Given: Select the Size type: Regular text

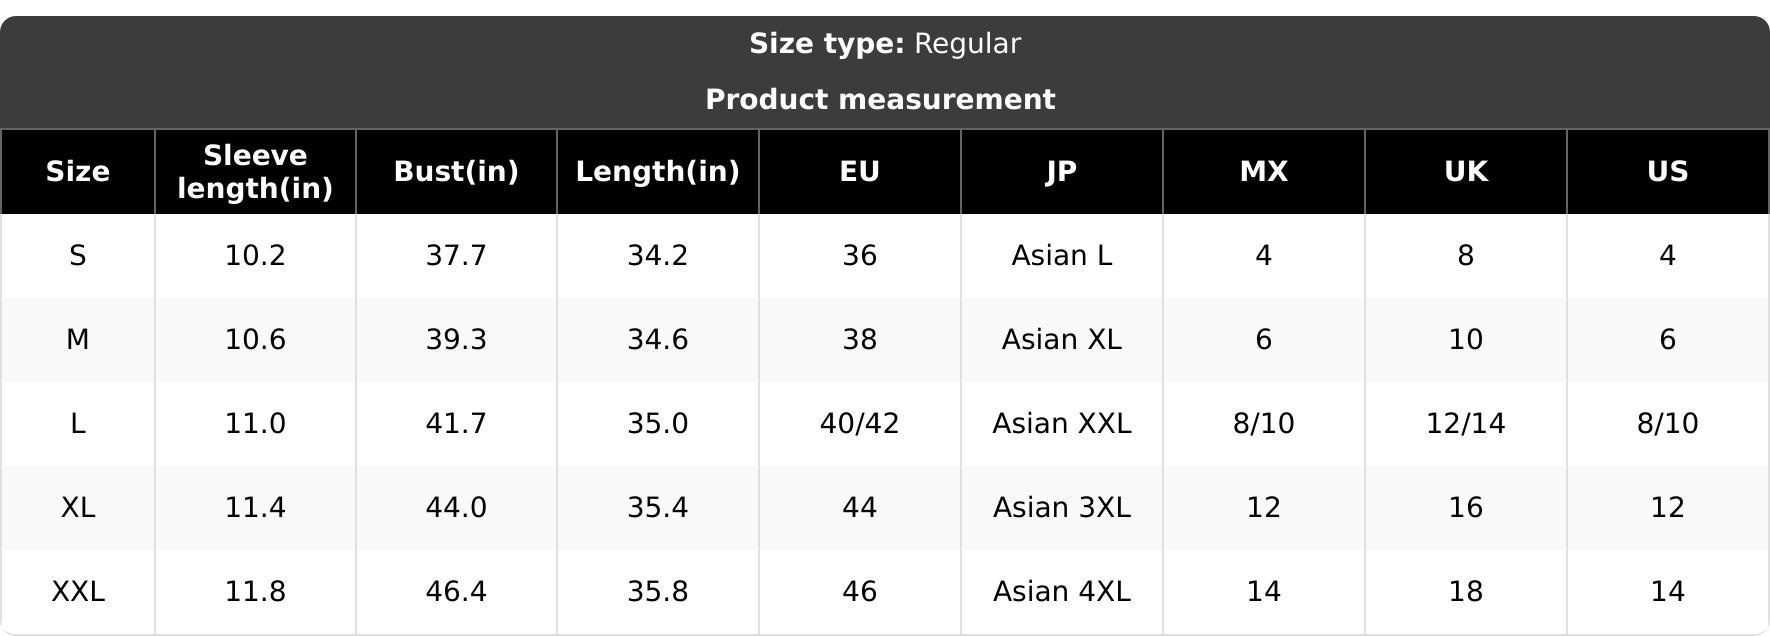Looking at the screenshot, I should click(x=885, y=44).
